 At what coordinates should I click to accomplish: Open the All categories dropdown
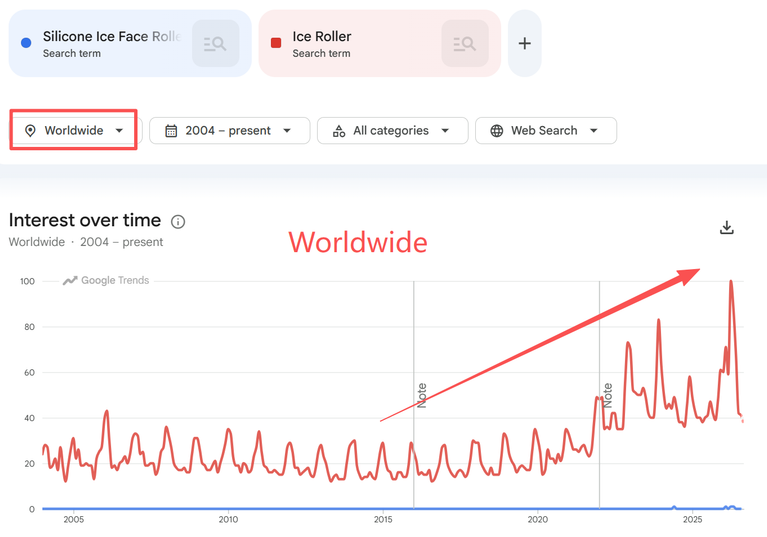pyautogui.click(x=392, y=131)
